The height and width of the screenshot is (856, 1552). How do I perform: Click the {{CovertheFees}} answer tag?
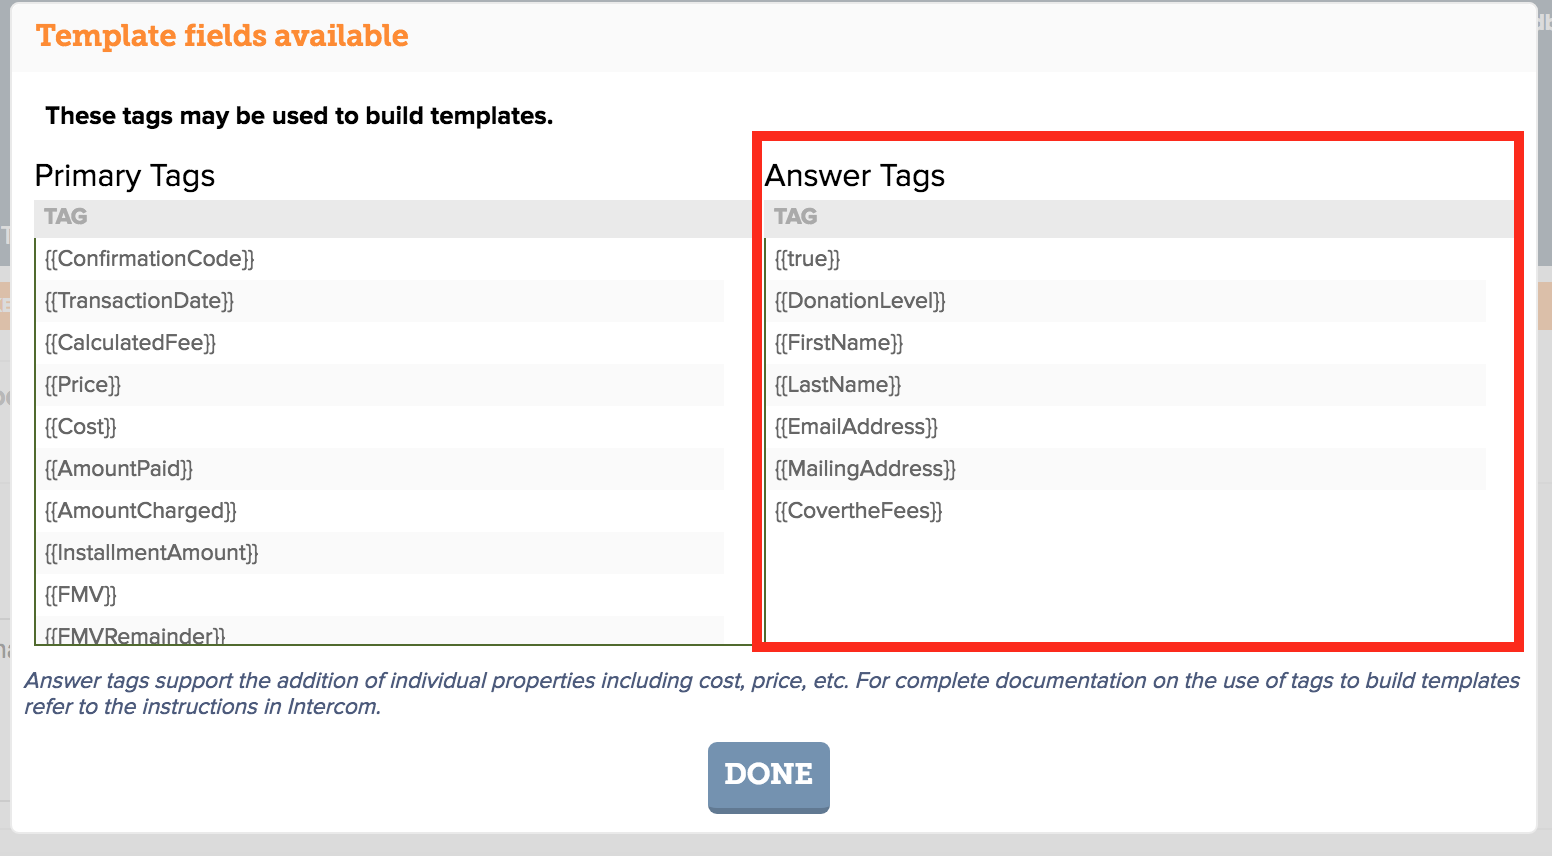[859, 511]
